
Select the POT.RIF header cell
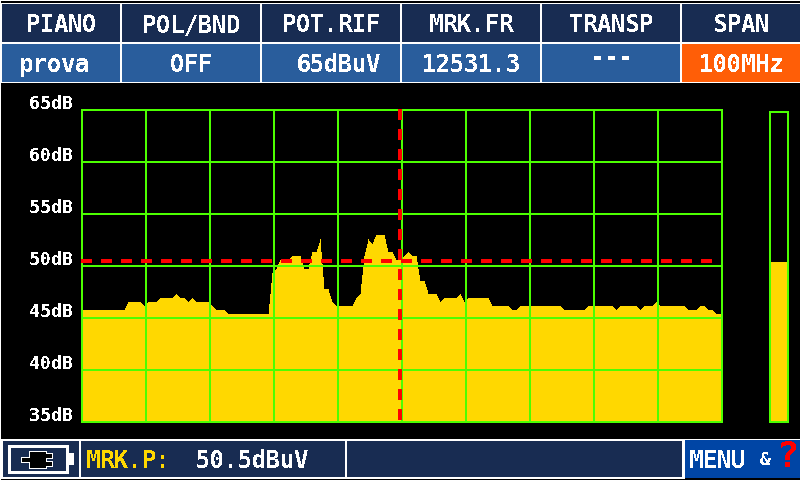331,23
